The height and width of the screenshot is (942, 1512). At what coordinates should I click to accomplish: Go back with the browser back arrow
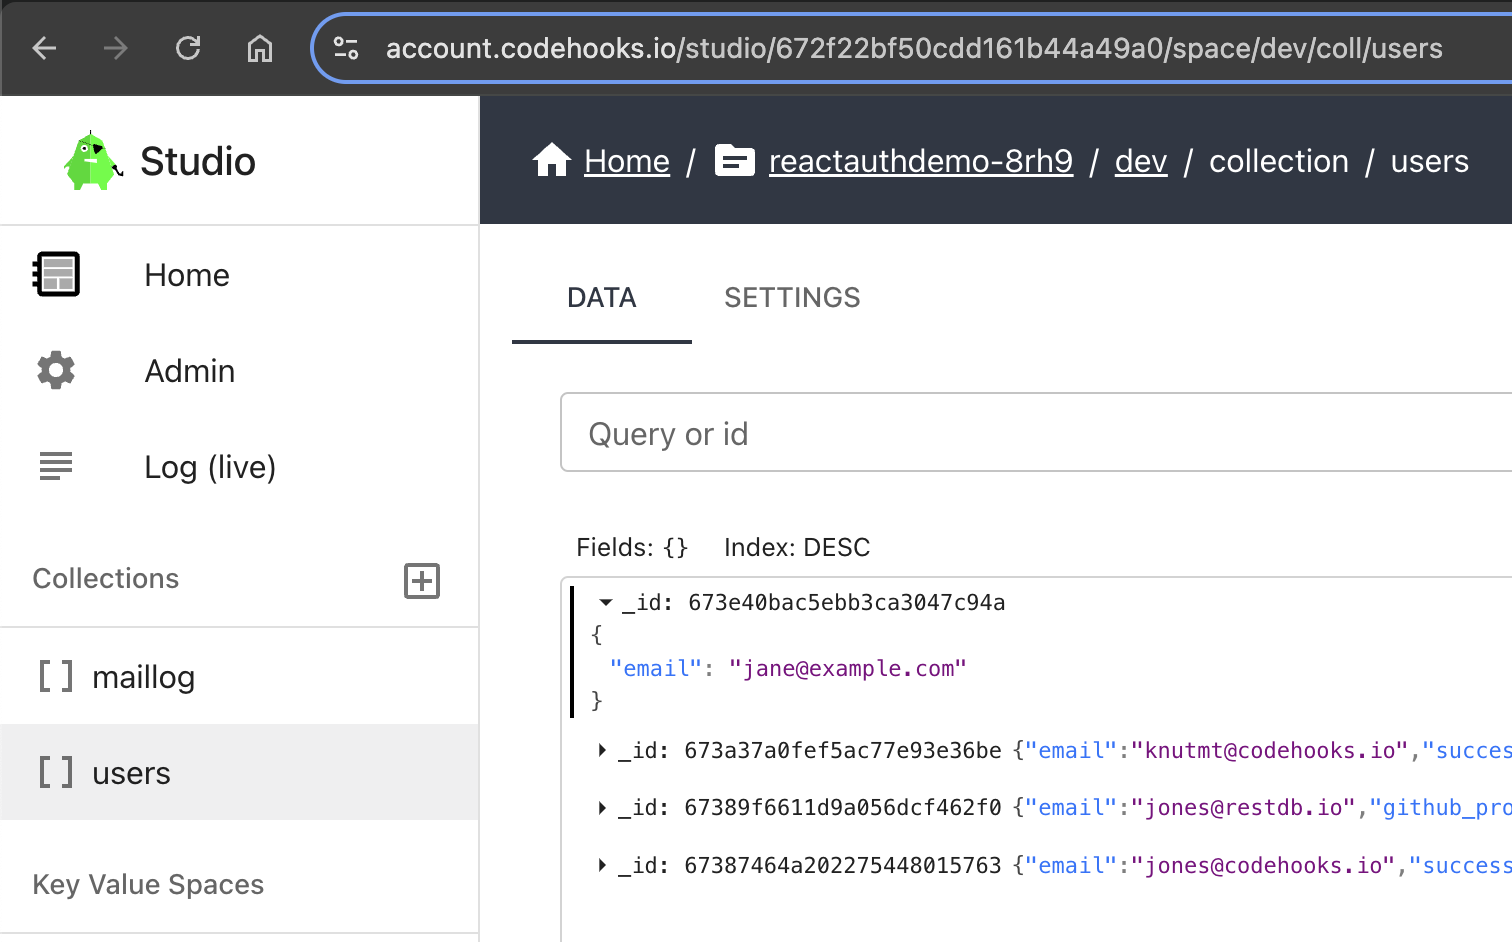pyautogui.click(x=44, y=48)
